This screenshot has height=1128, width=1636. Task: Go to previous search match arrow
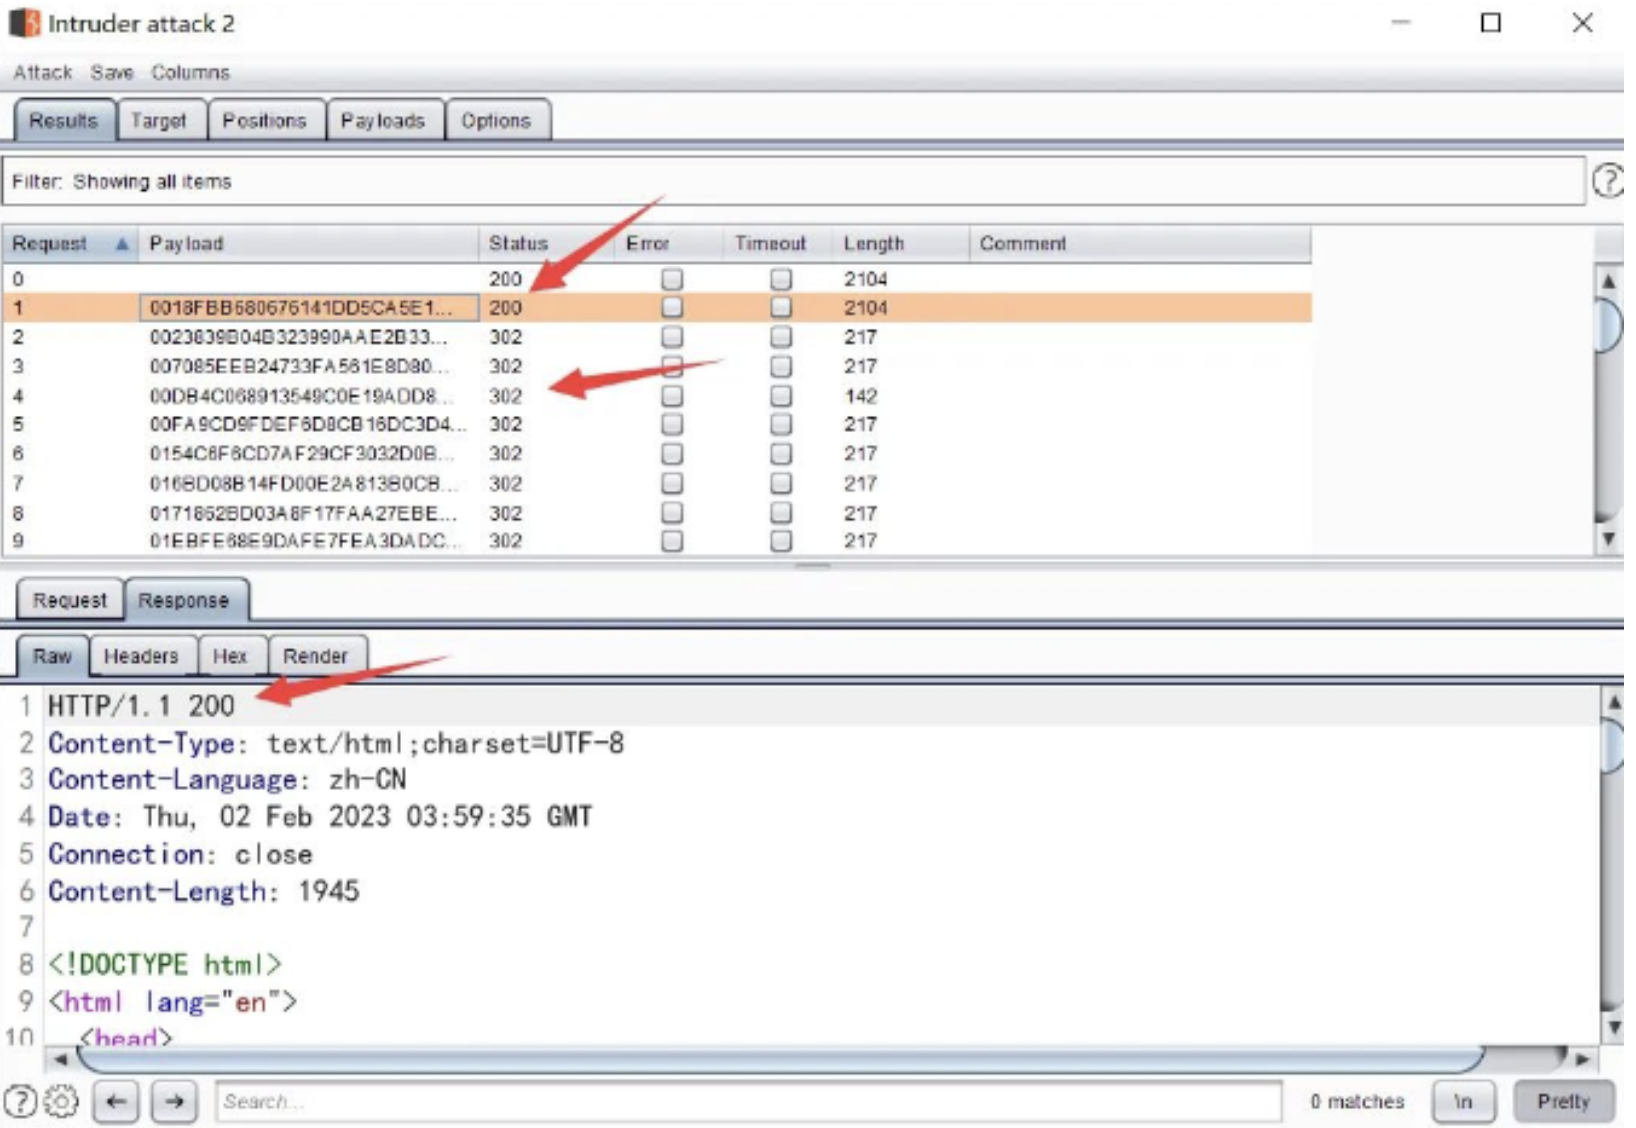[x=116, y=1101]
